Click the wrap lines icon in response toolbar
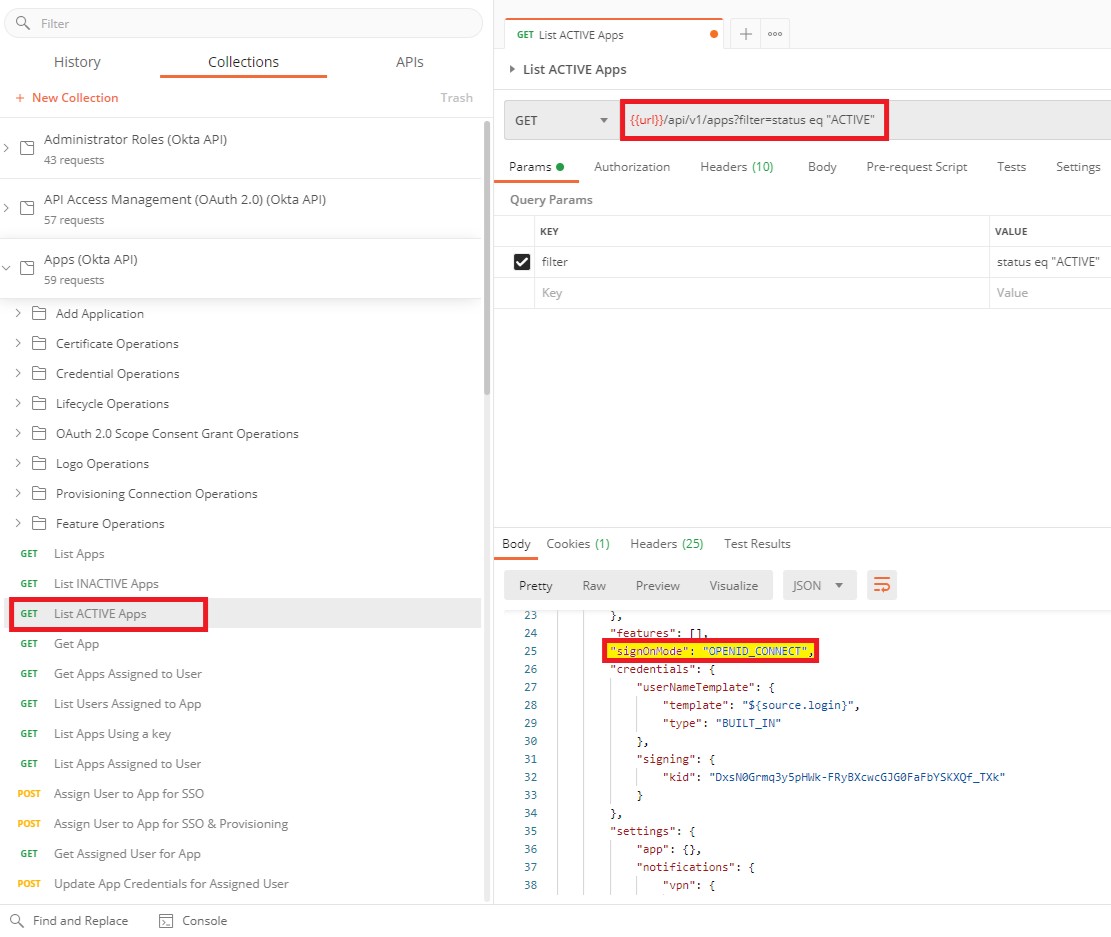The height and width of the screenshot is (937, 1111). pos(881,585)
